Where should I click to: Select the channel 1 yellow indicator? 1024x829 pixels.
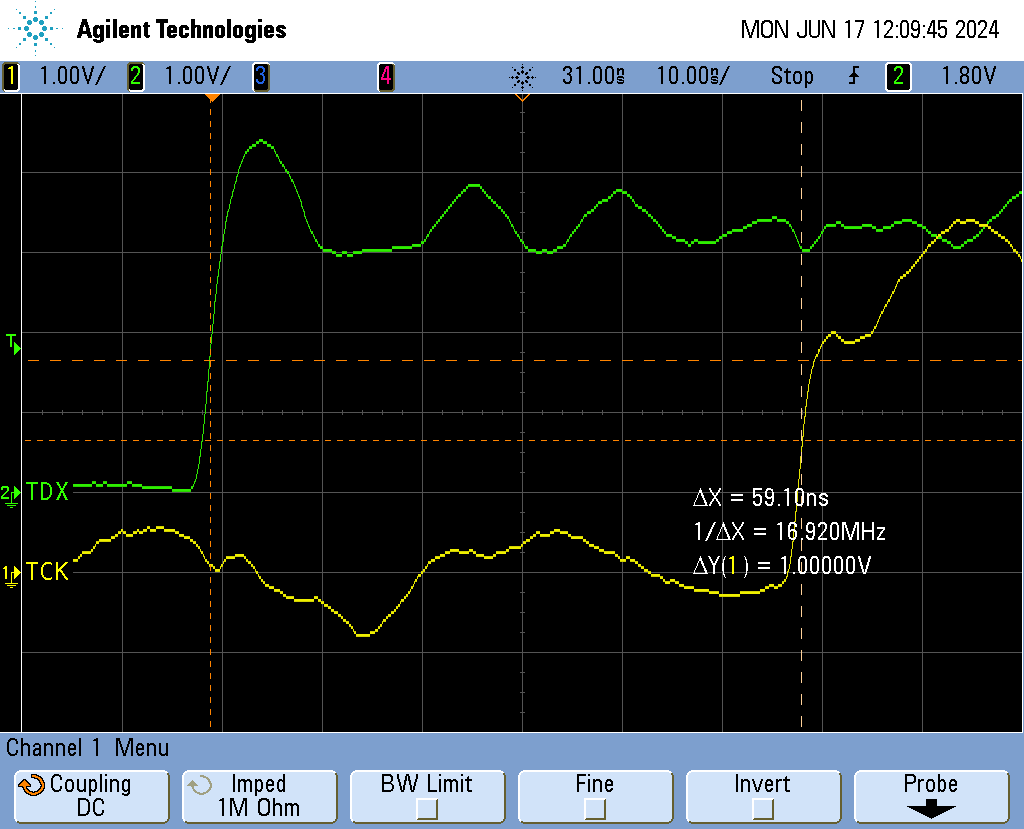click(11, 76)
